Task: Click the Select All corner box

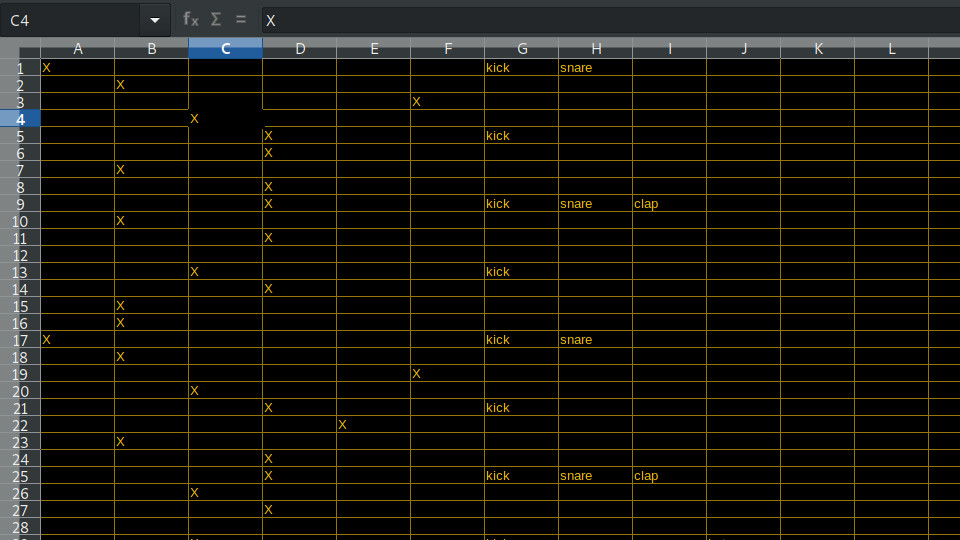Action: 20,49
